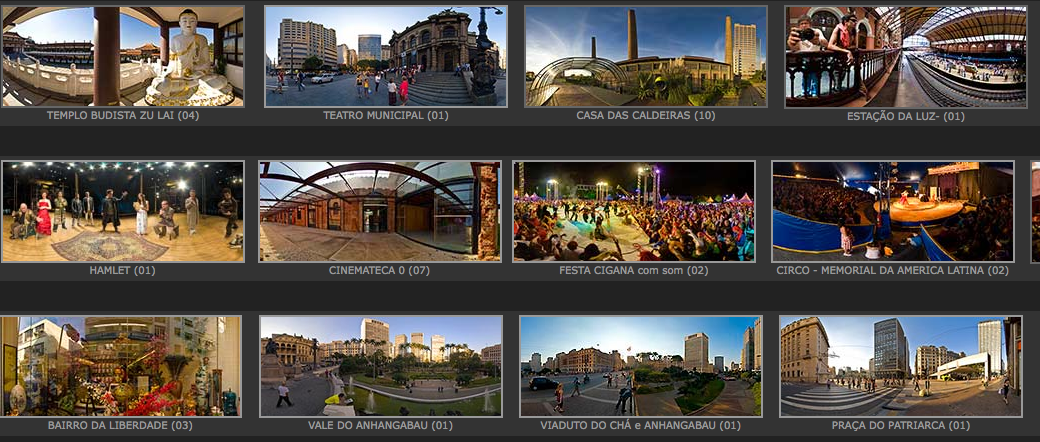
Task: Click the "PRAÇA DO PATRIARCA (01)" caption
Action: [900, 426]
